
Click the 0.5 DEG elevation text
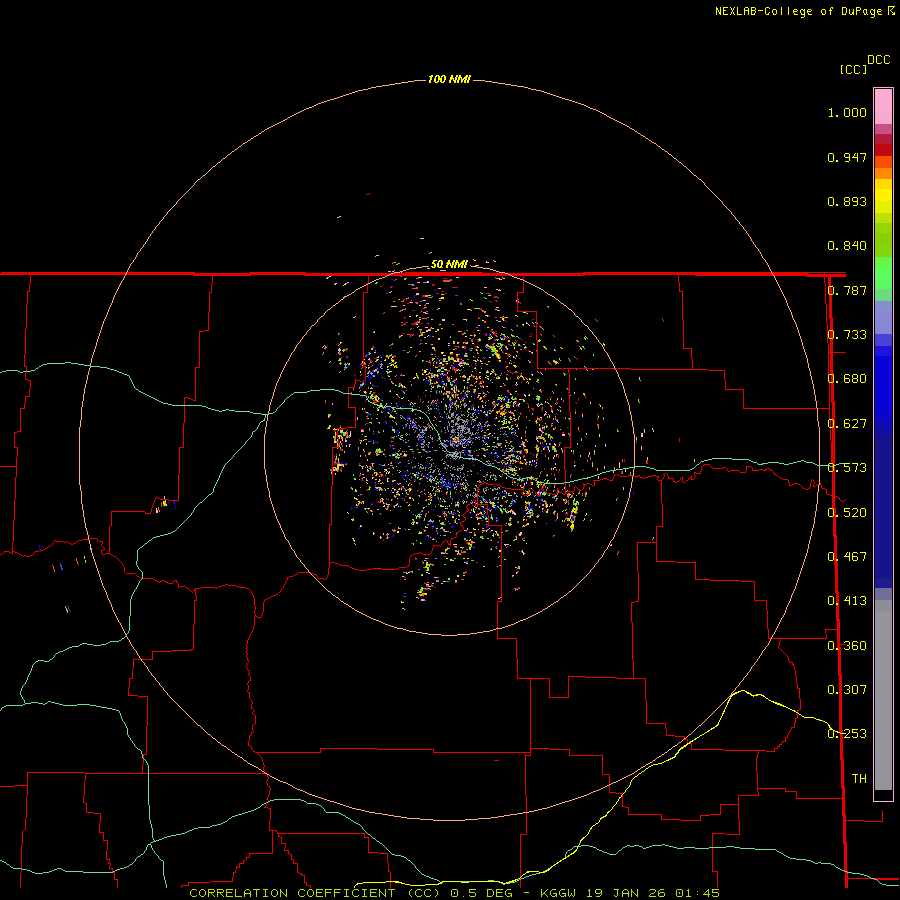tap(483, 893)
